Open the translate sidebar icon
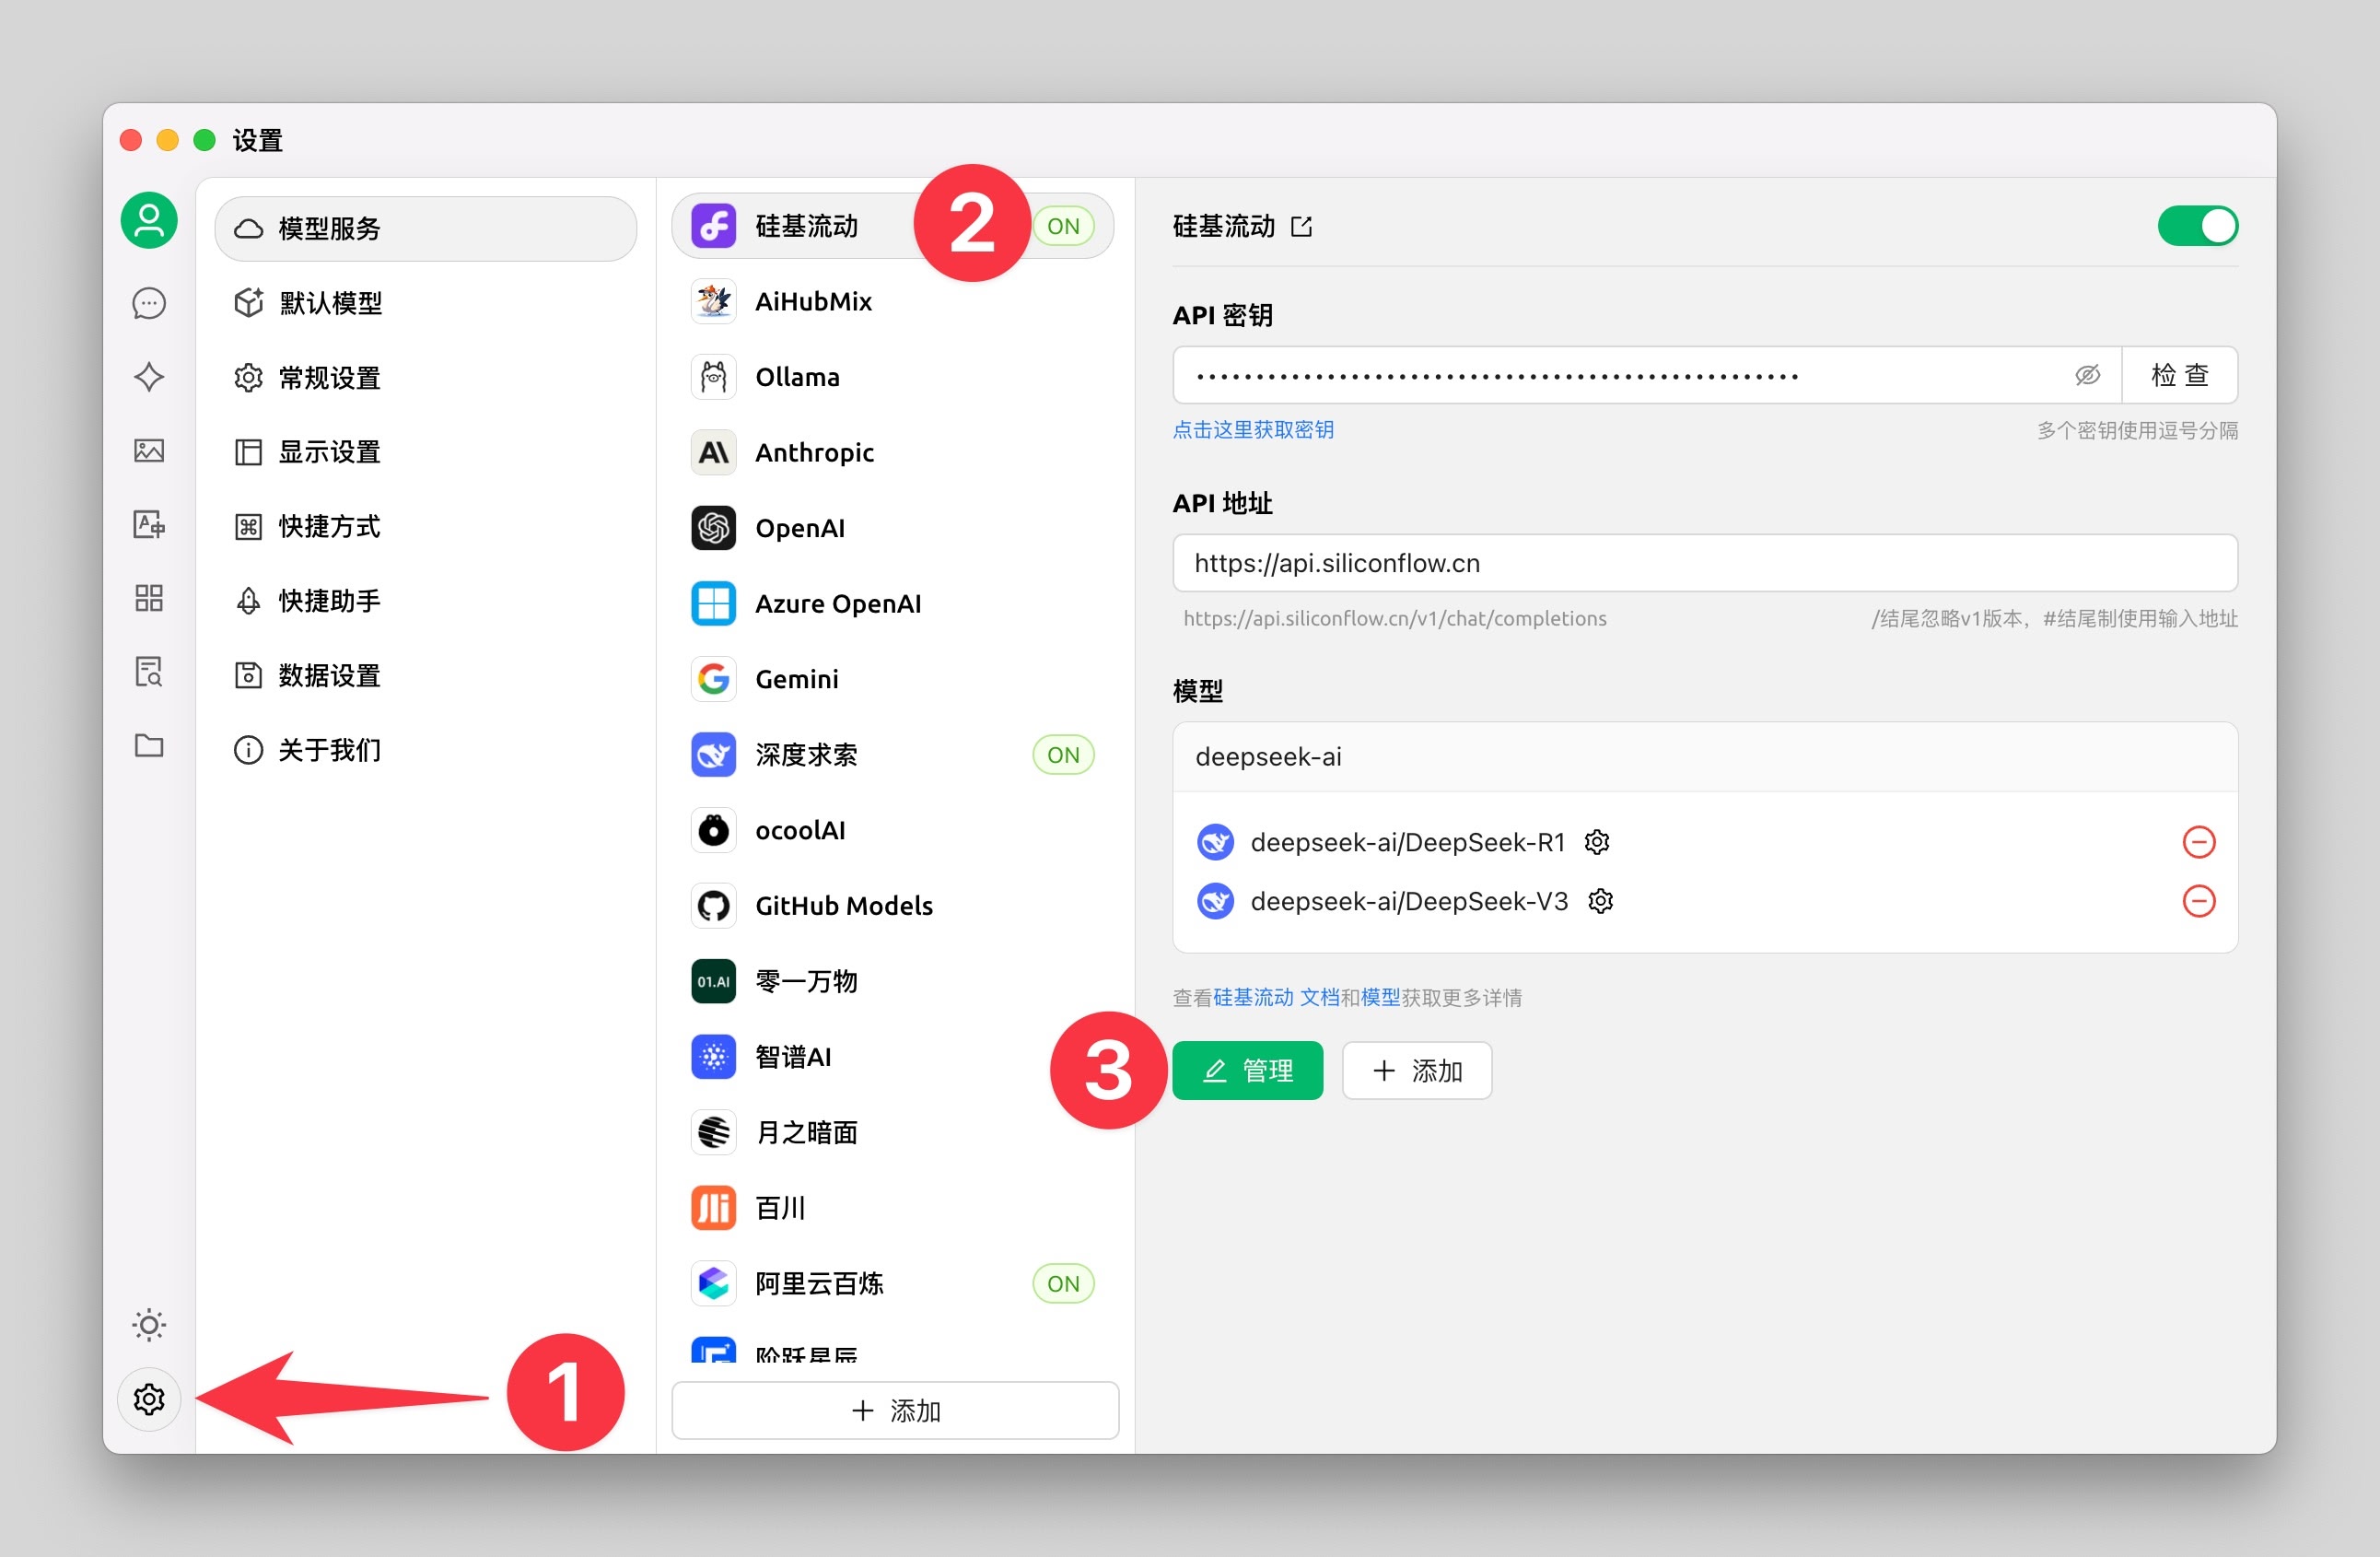 click(149, 524)
